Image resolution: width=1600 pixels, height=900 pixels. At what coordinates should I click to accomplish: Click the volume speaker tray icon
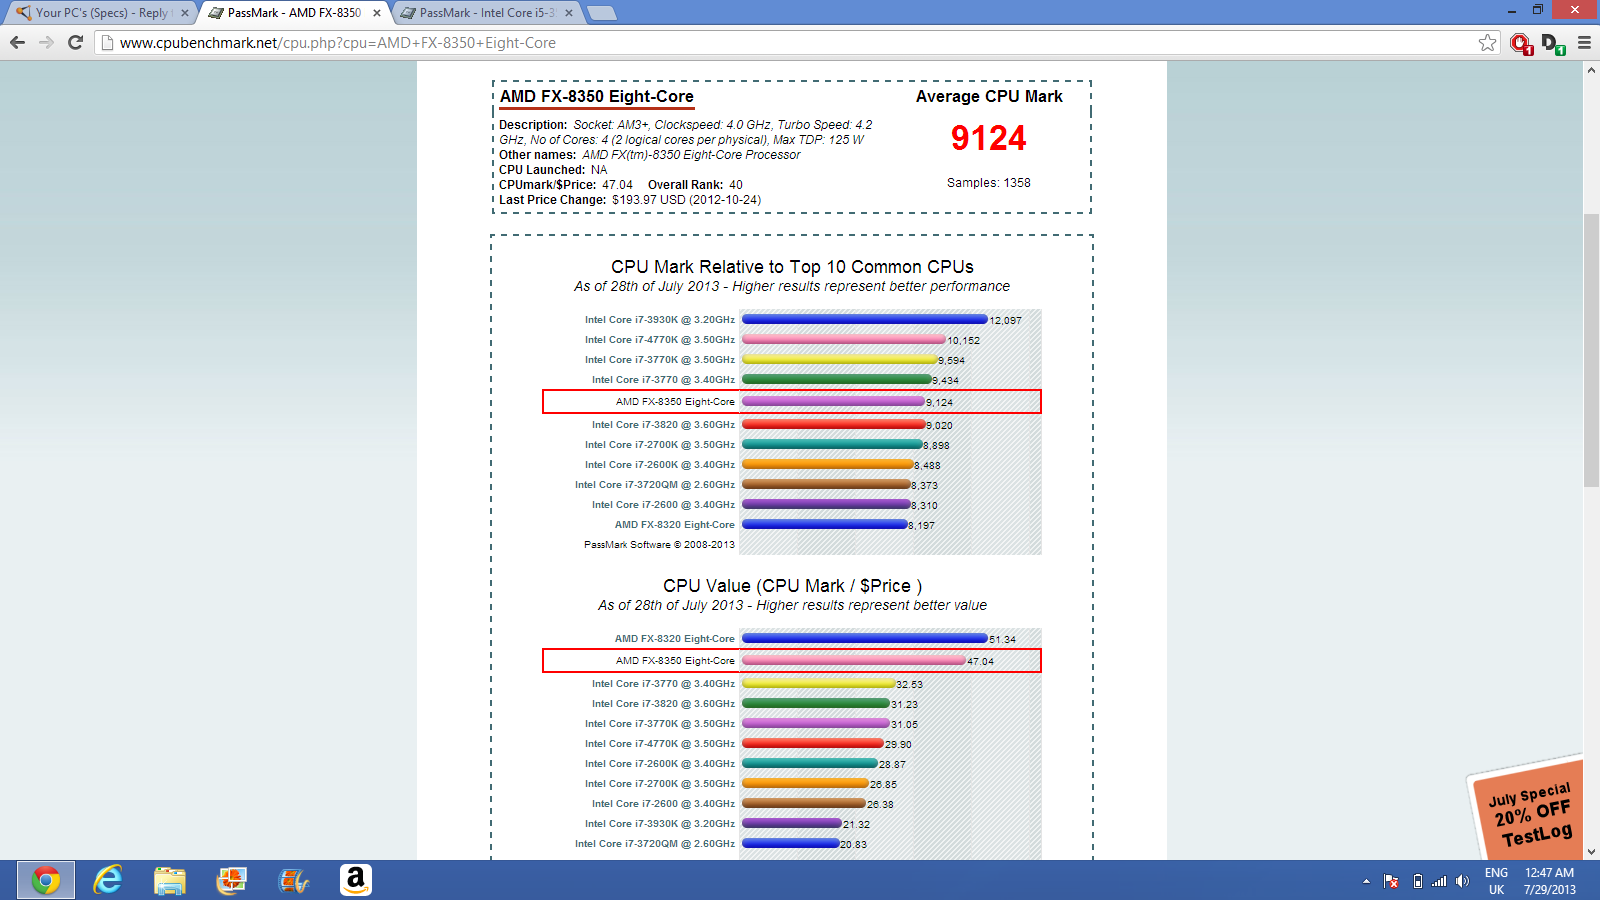(x=1462, y=881)
